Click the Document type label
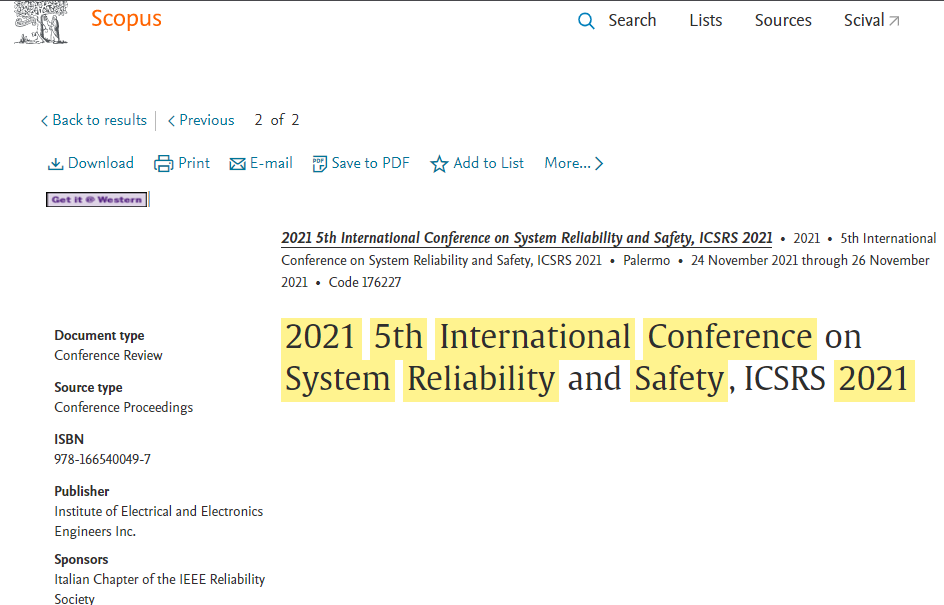 click(x=99, y=335)
